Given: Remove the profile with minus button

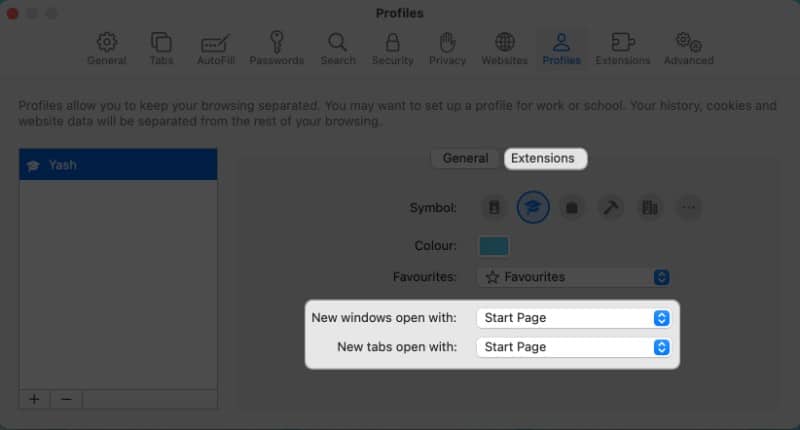Looking at the screenshot, I should pyautogui.click(x=66, y=399).
